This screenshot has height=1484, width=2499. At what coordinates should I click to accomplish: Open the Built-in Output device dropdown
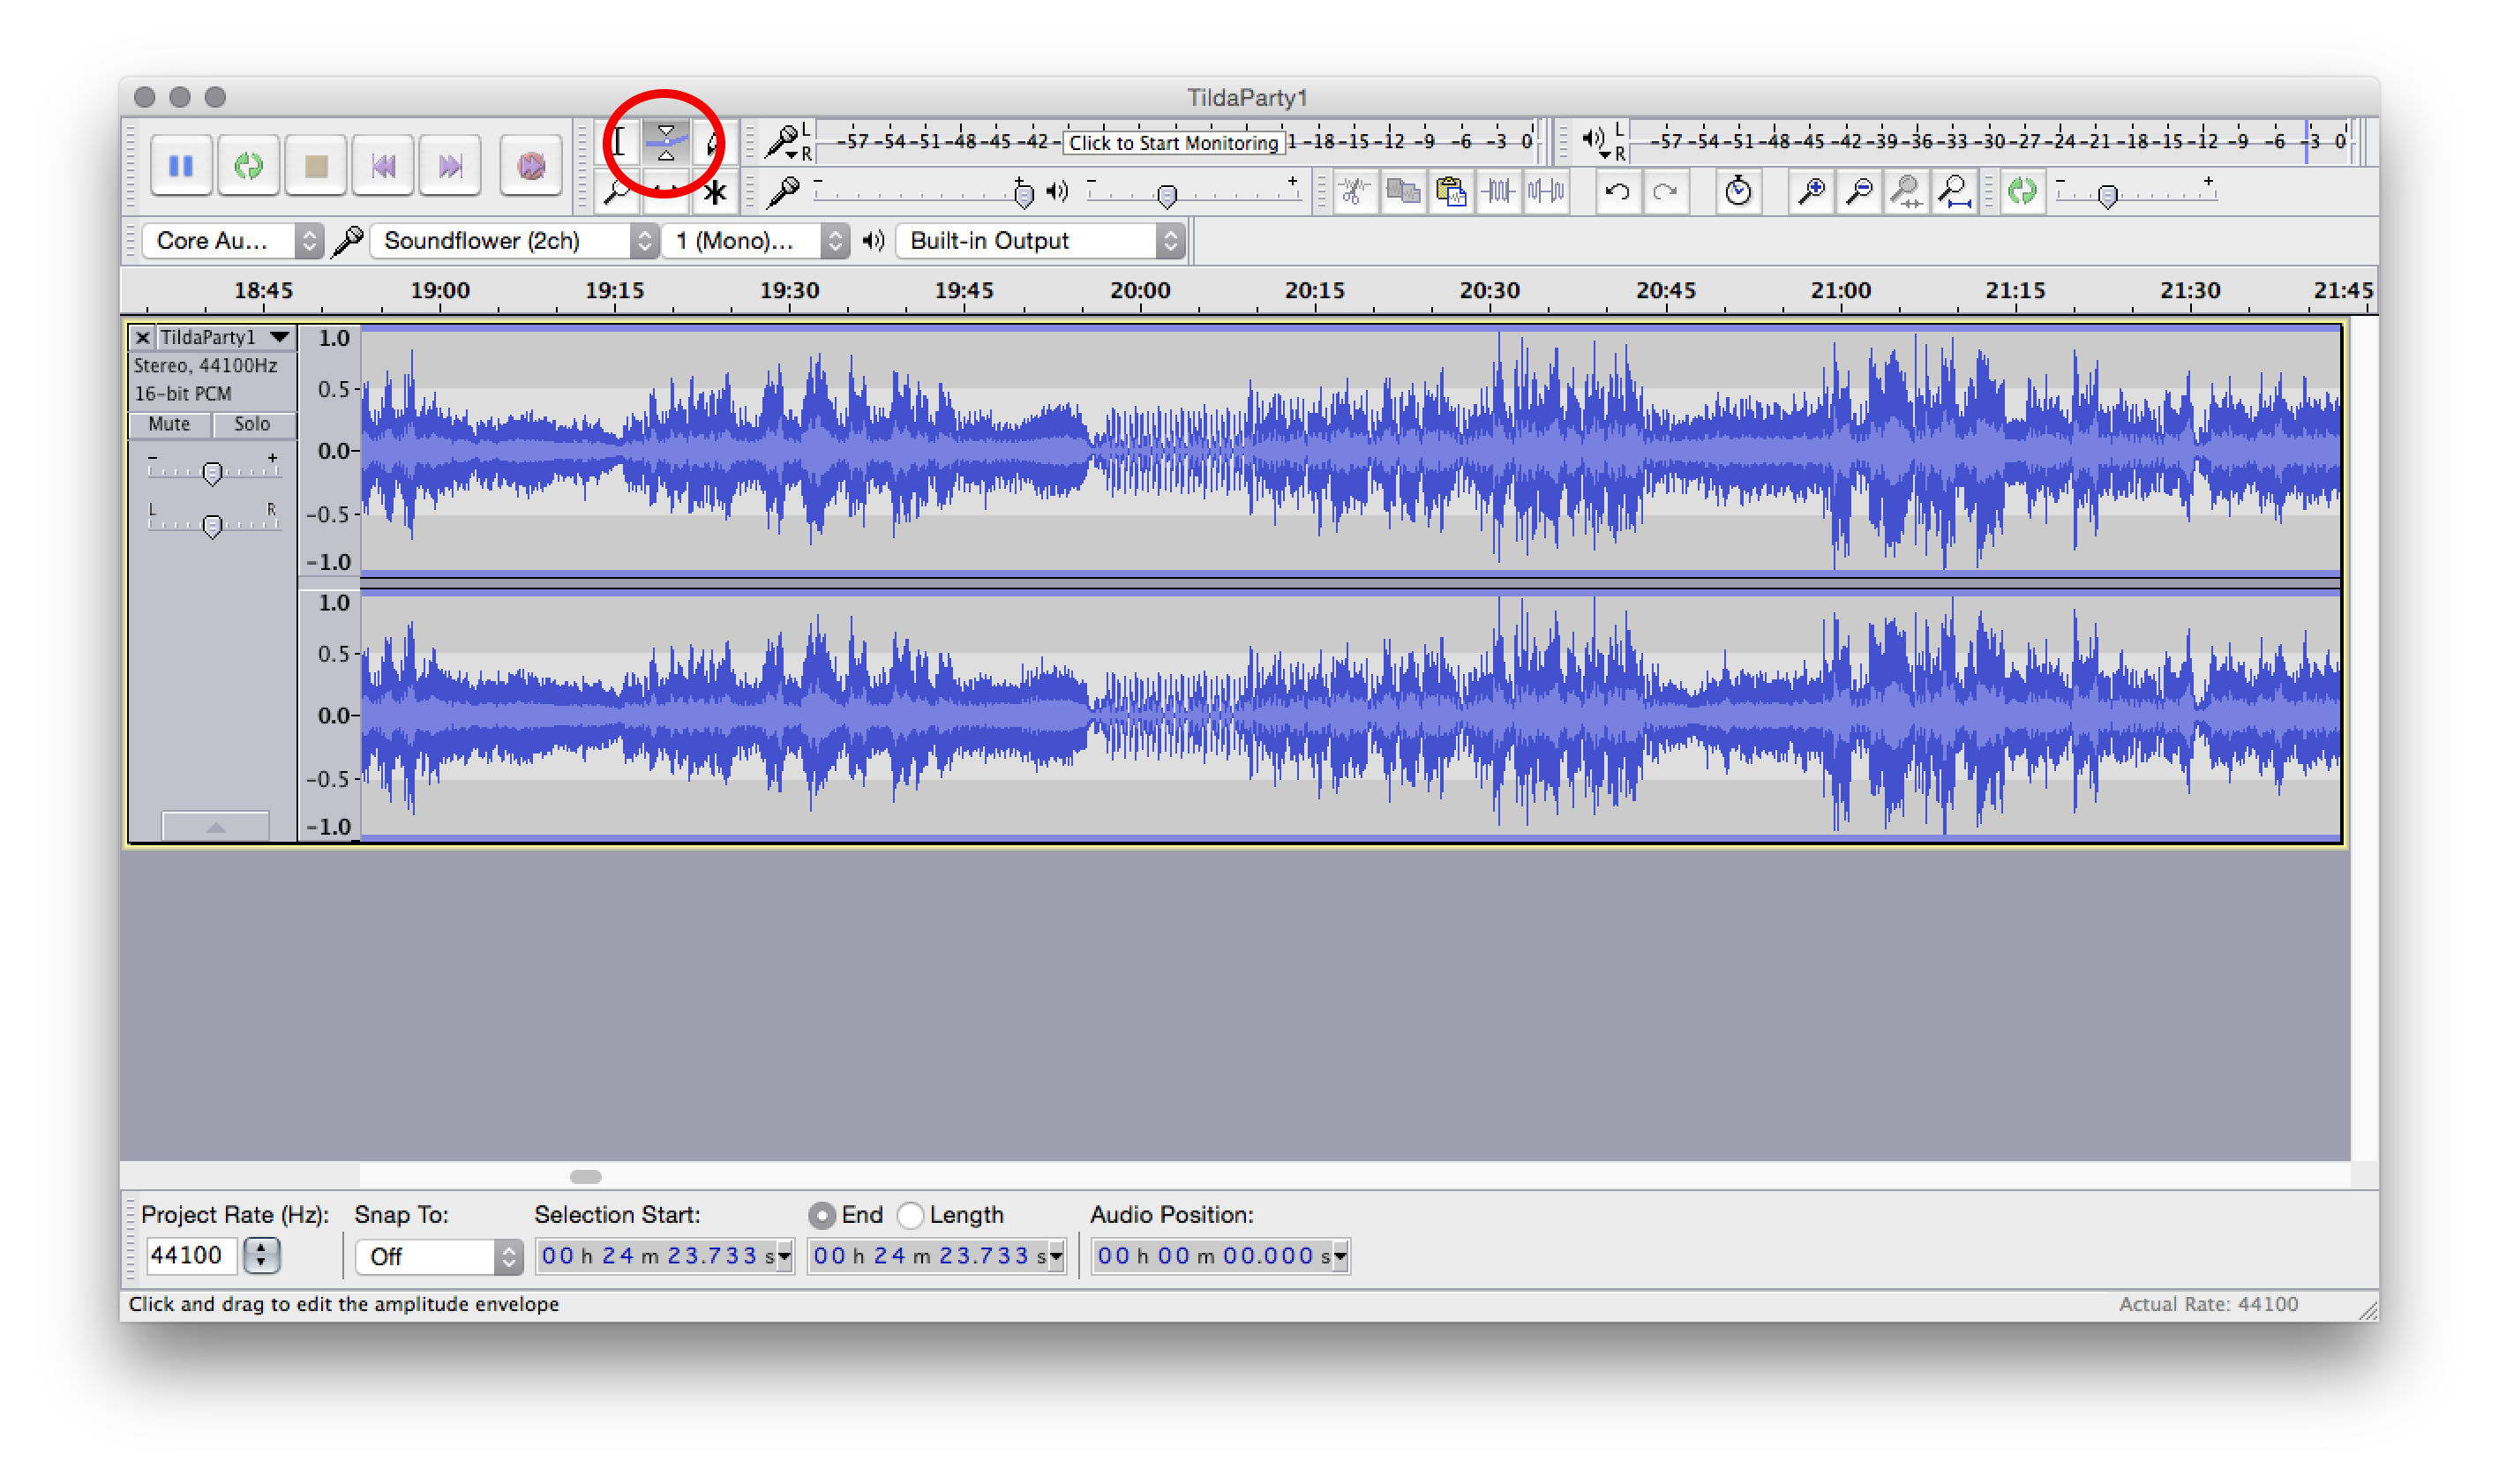coord(1040,241)
